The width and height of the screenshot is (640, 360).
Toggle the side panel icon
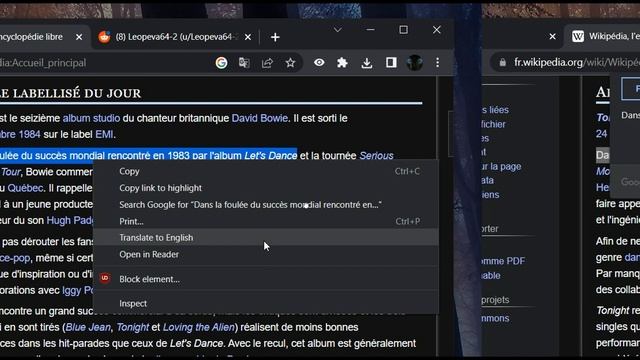point(391,62)
